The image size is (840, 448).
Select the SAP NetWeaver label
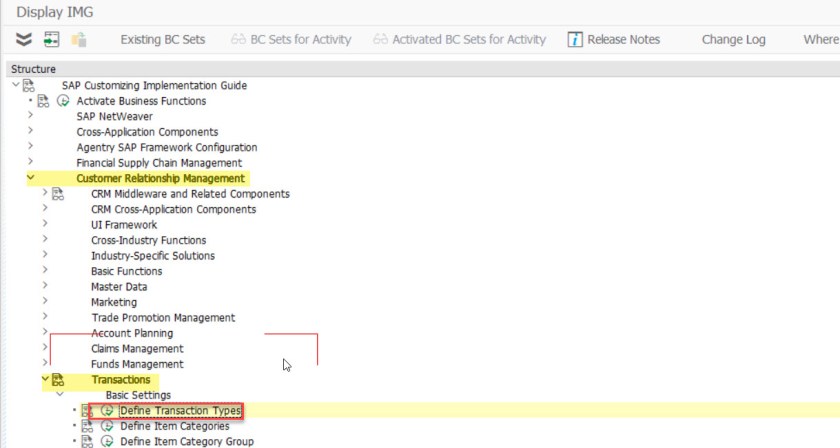pos(114,116)
